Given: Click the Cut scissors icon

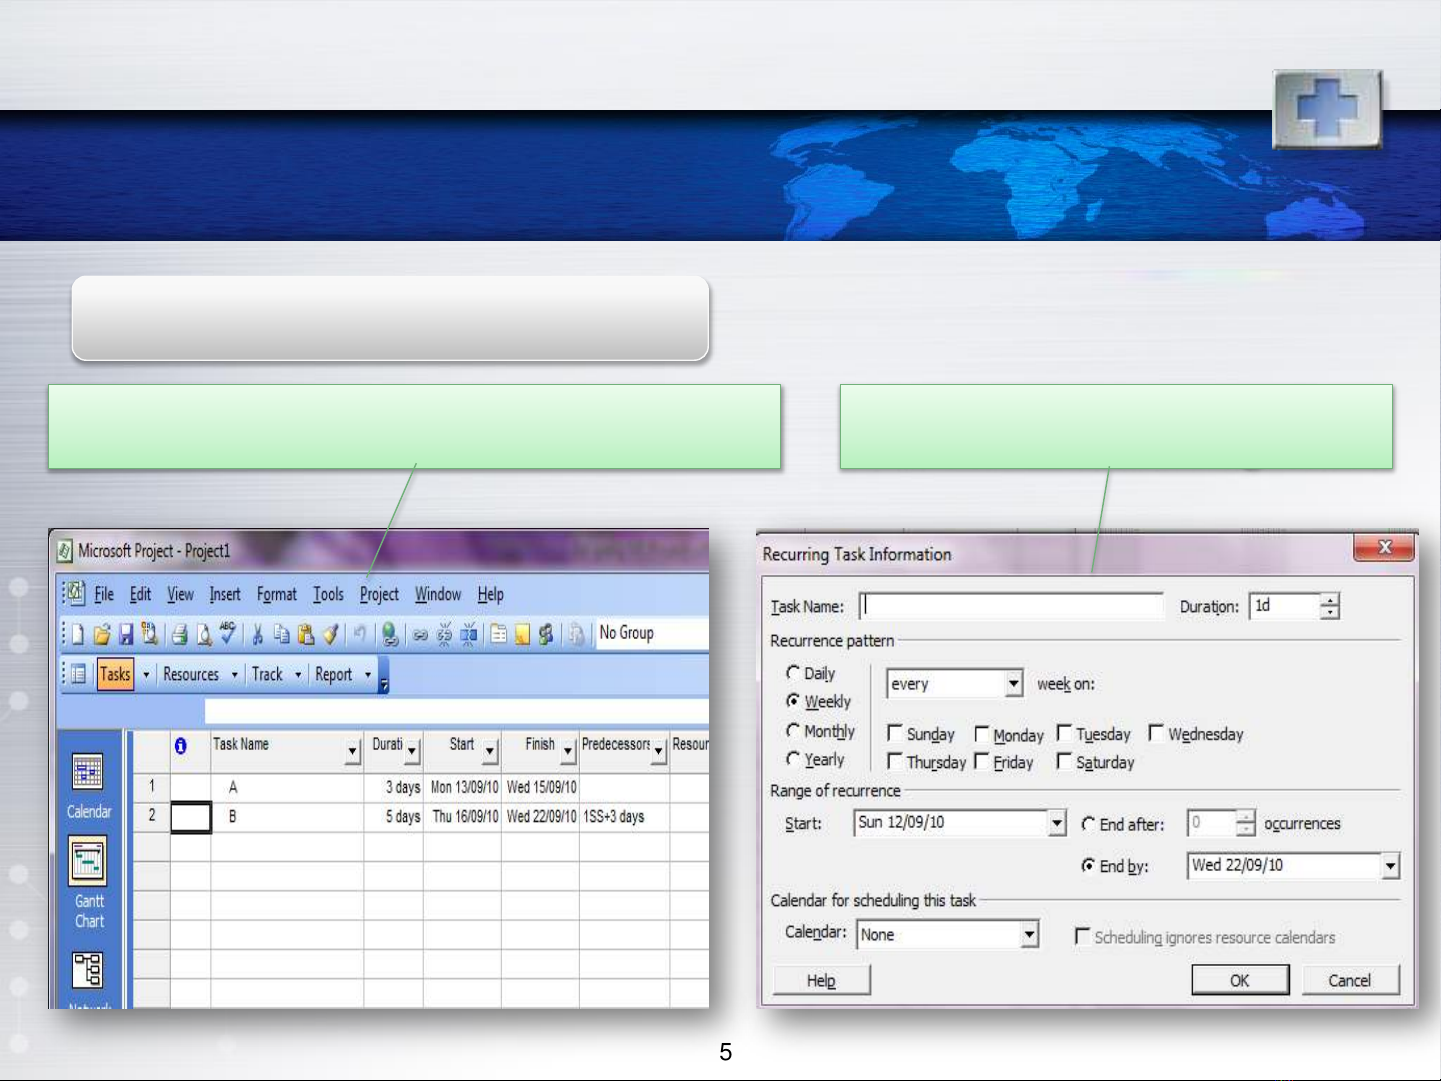Looking at the screenshot, I should click(258, 634).
